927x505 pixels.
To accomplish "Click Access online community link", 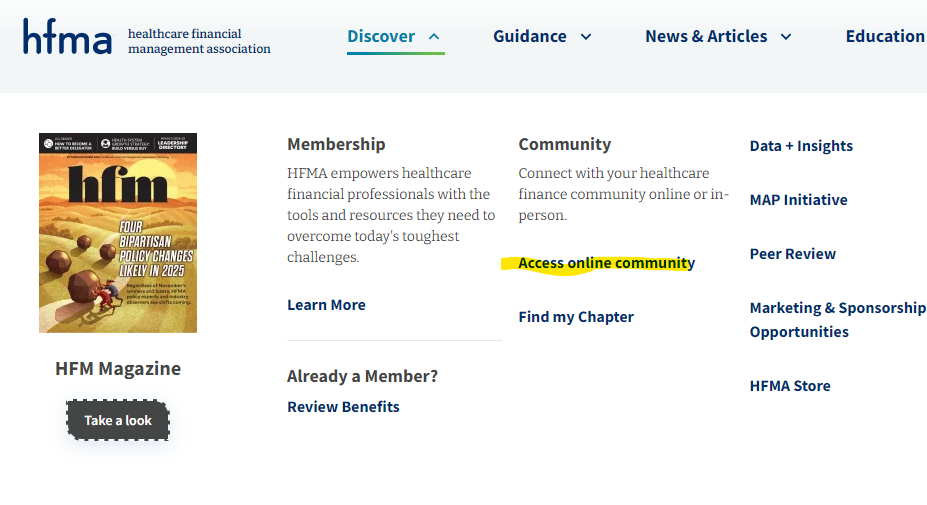I will coord(606,263).
